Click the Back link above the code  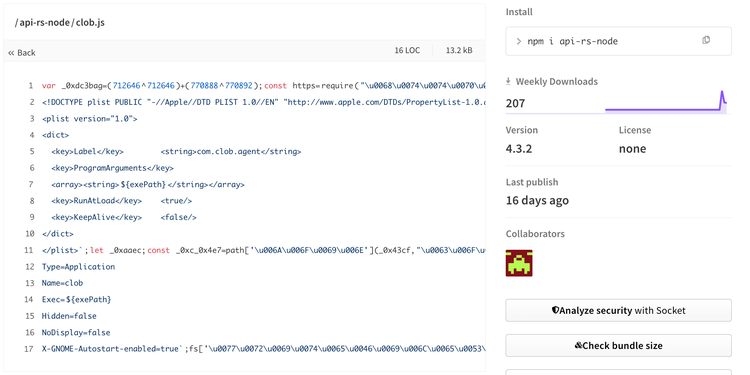[x=22, y=53]
